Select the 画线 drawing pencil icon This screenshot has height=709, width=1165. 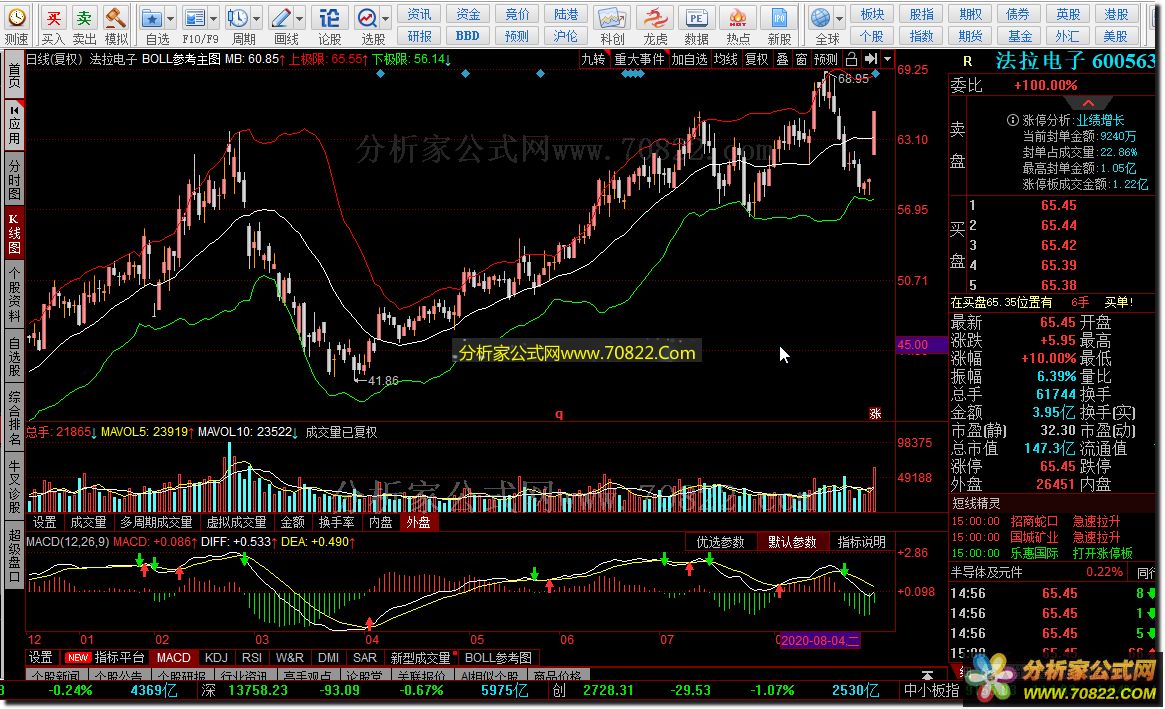point(281,18)
